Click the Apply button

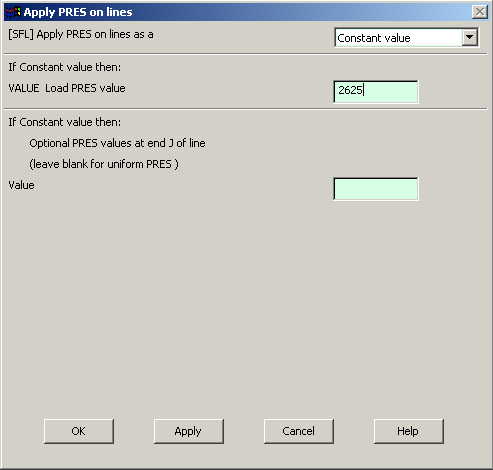(x=188, y=431)
